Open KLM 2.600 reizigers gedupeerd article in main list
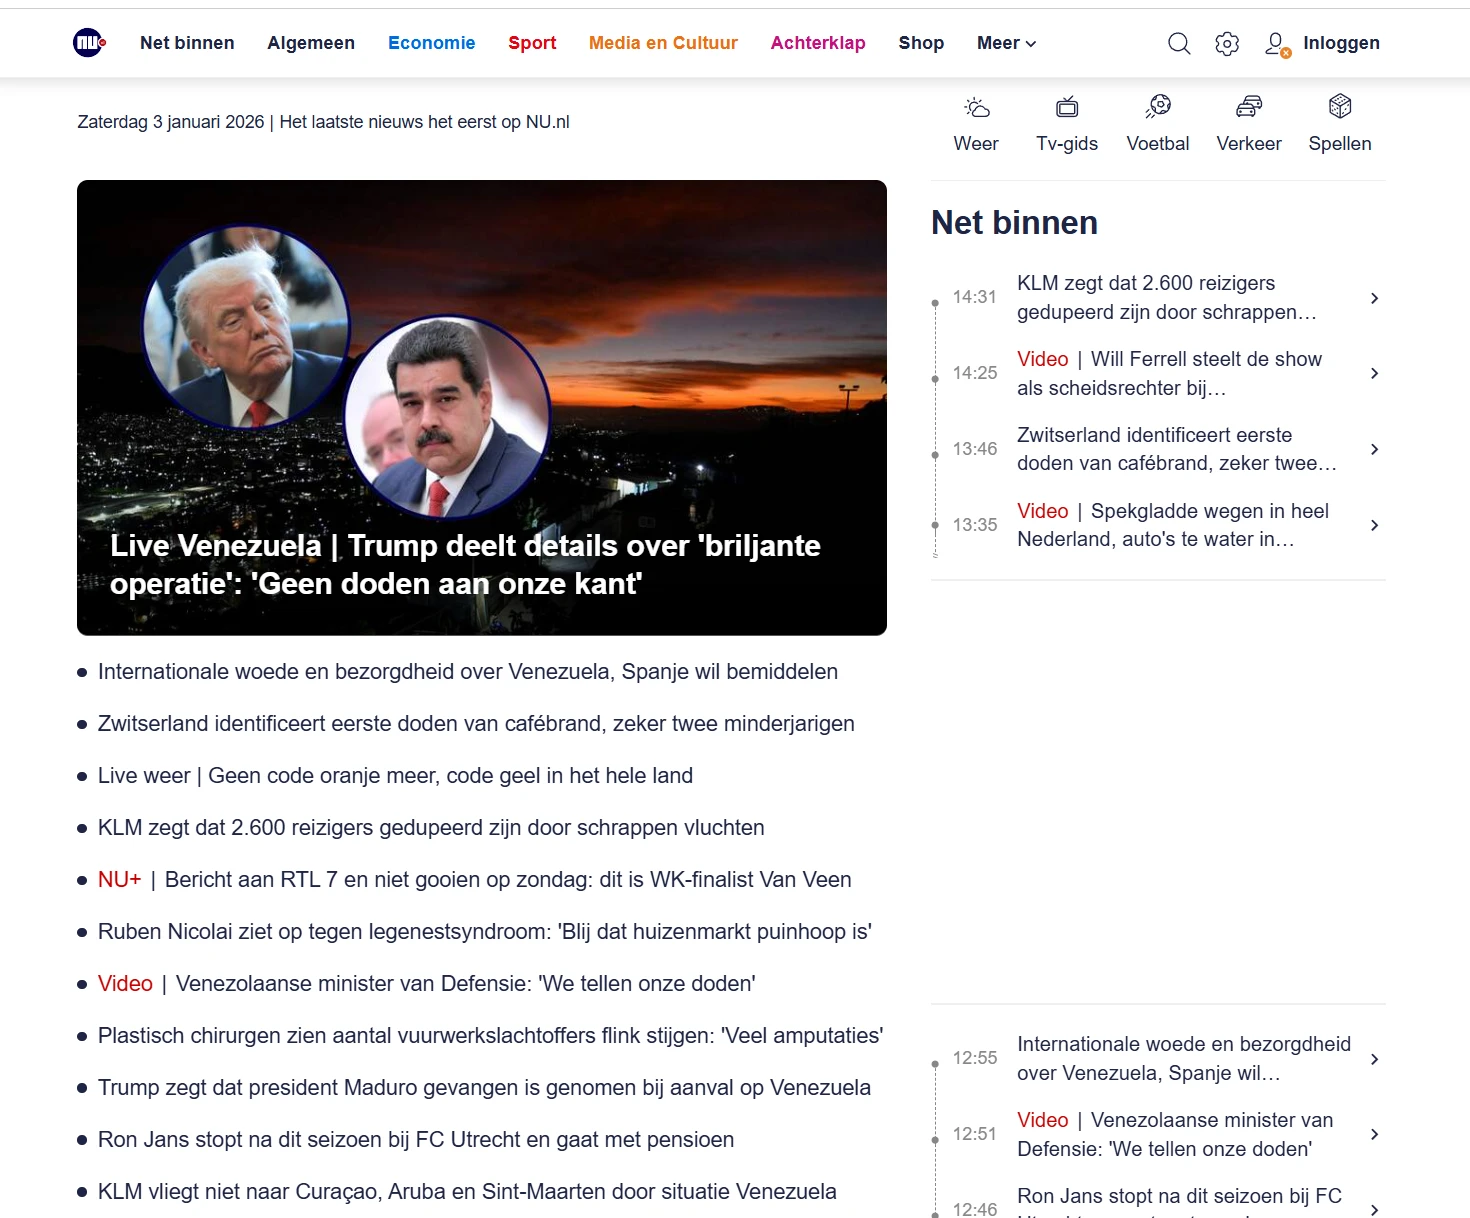Viewport: 1470px width, 1218px height. pos(431,828)
